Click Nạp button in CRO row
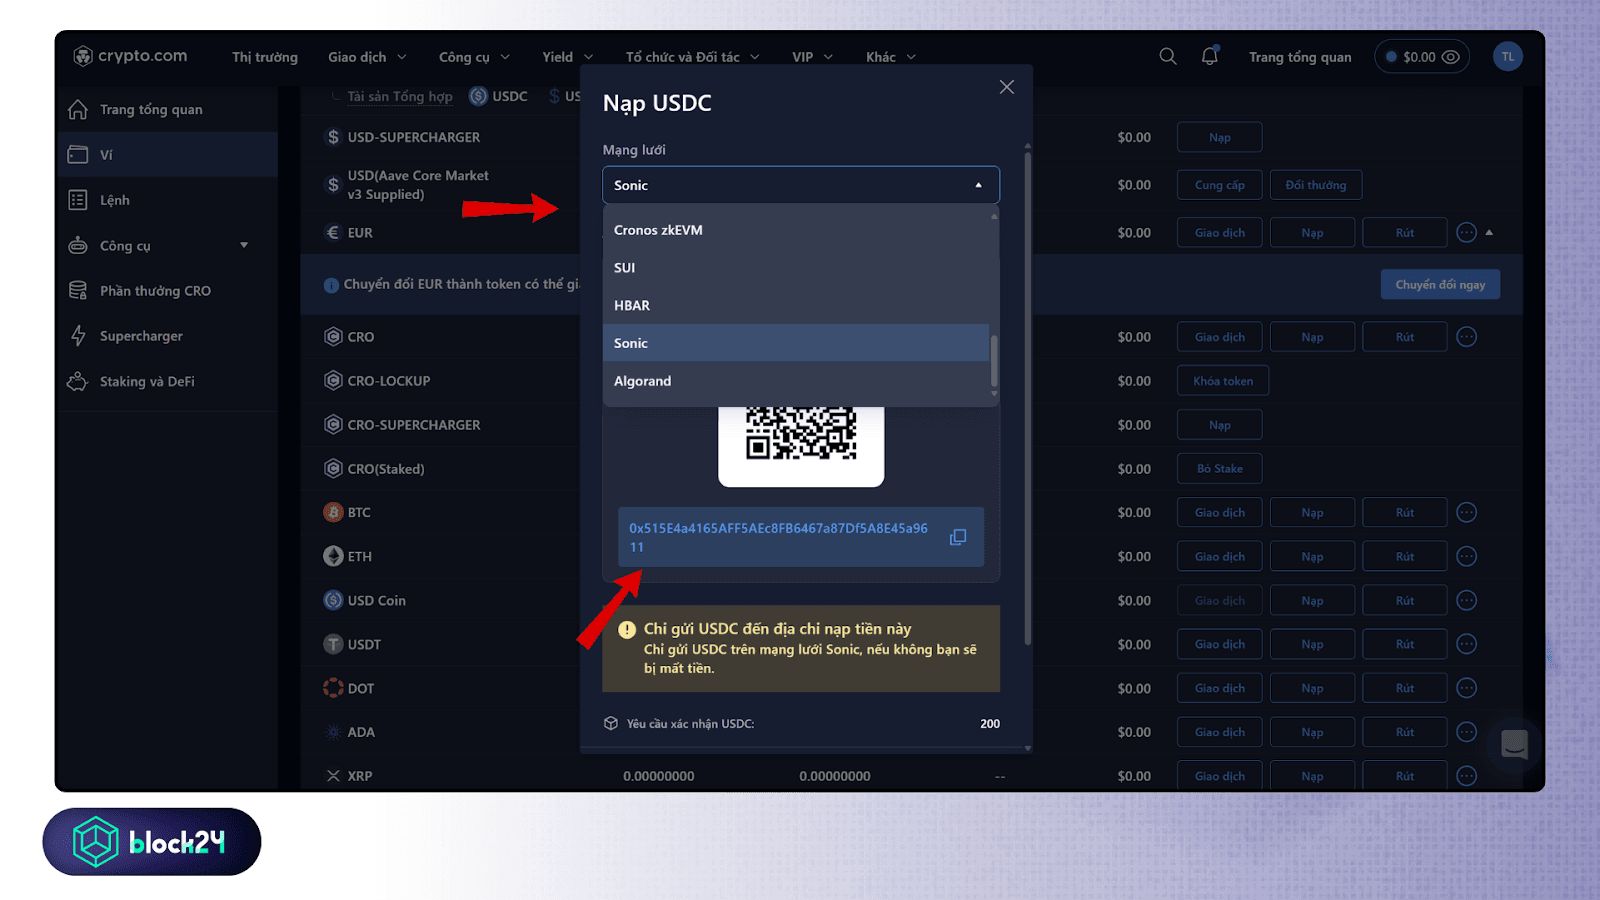 [1313, 337]
